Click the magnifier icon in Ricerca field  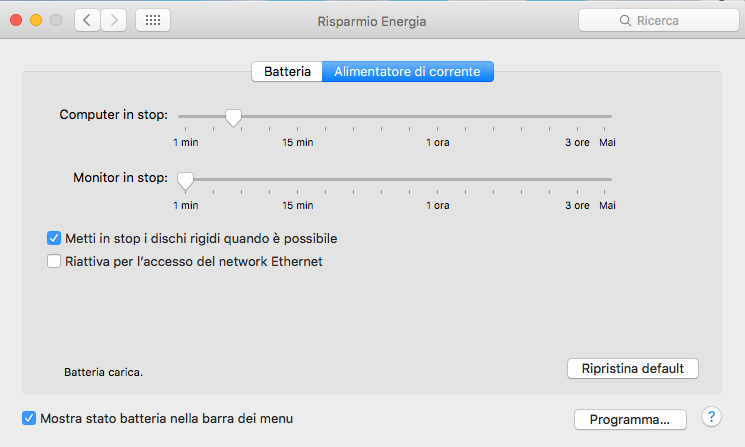pos(625,20)
